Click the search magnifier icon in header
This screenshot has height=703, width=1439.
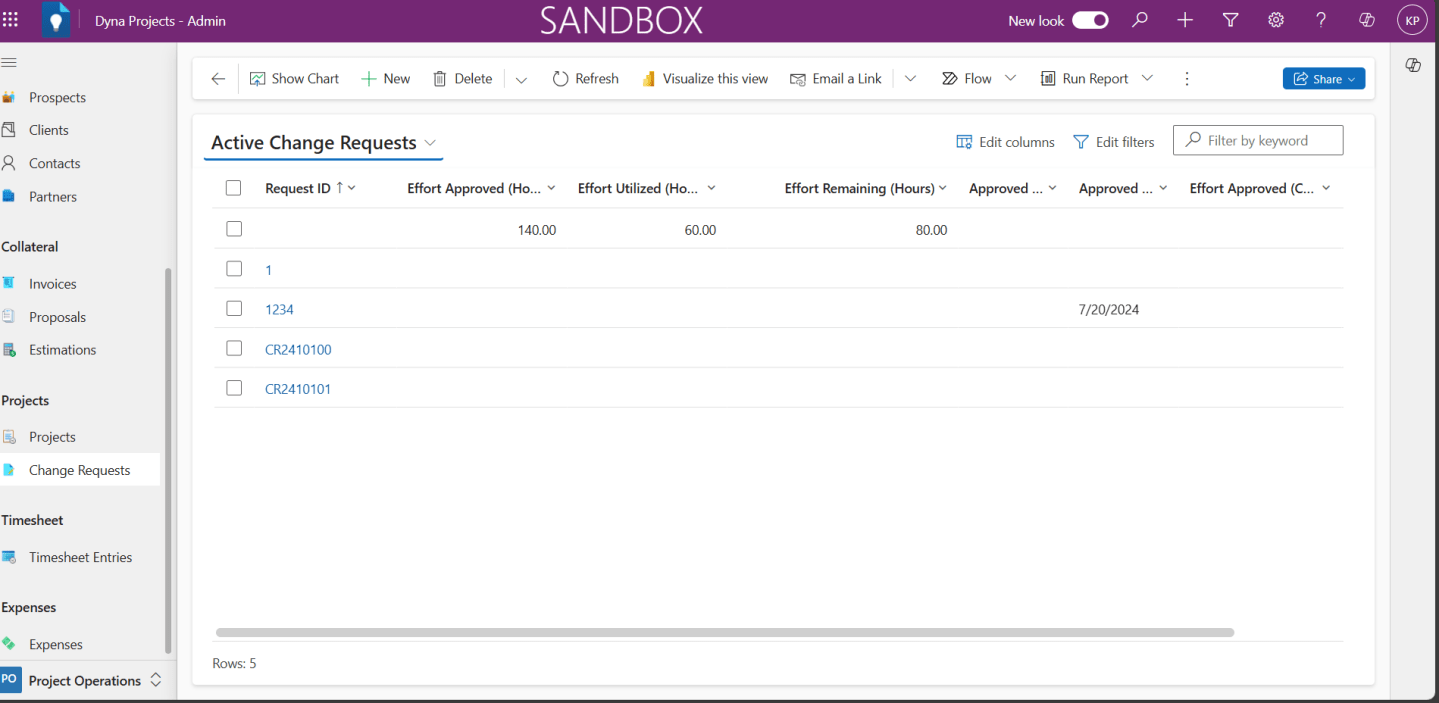tap(1139, 20)
